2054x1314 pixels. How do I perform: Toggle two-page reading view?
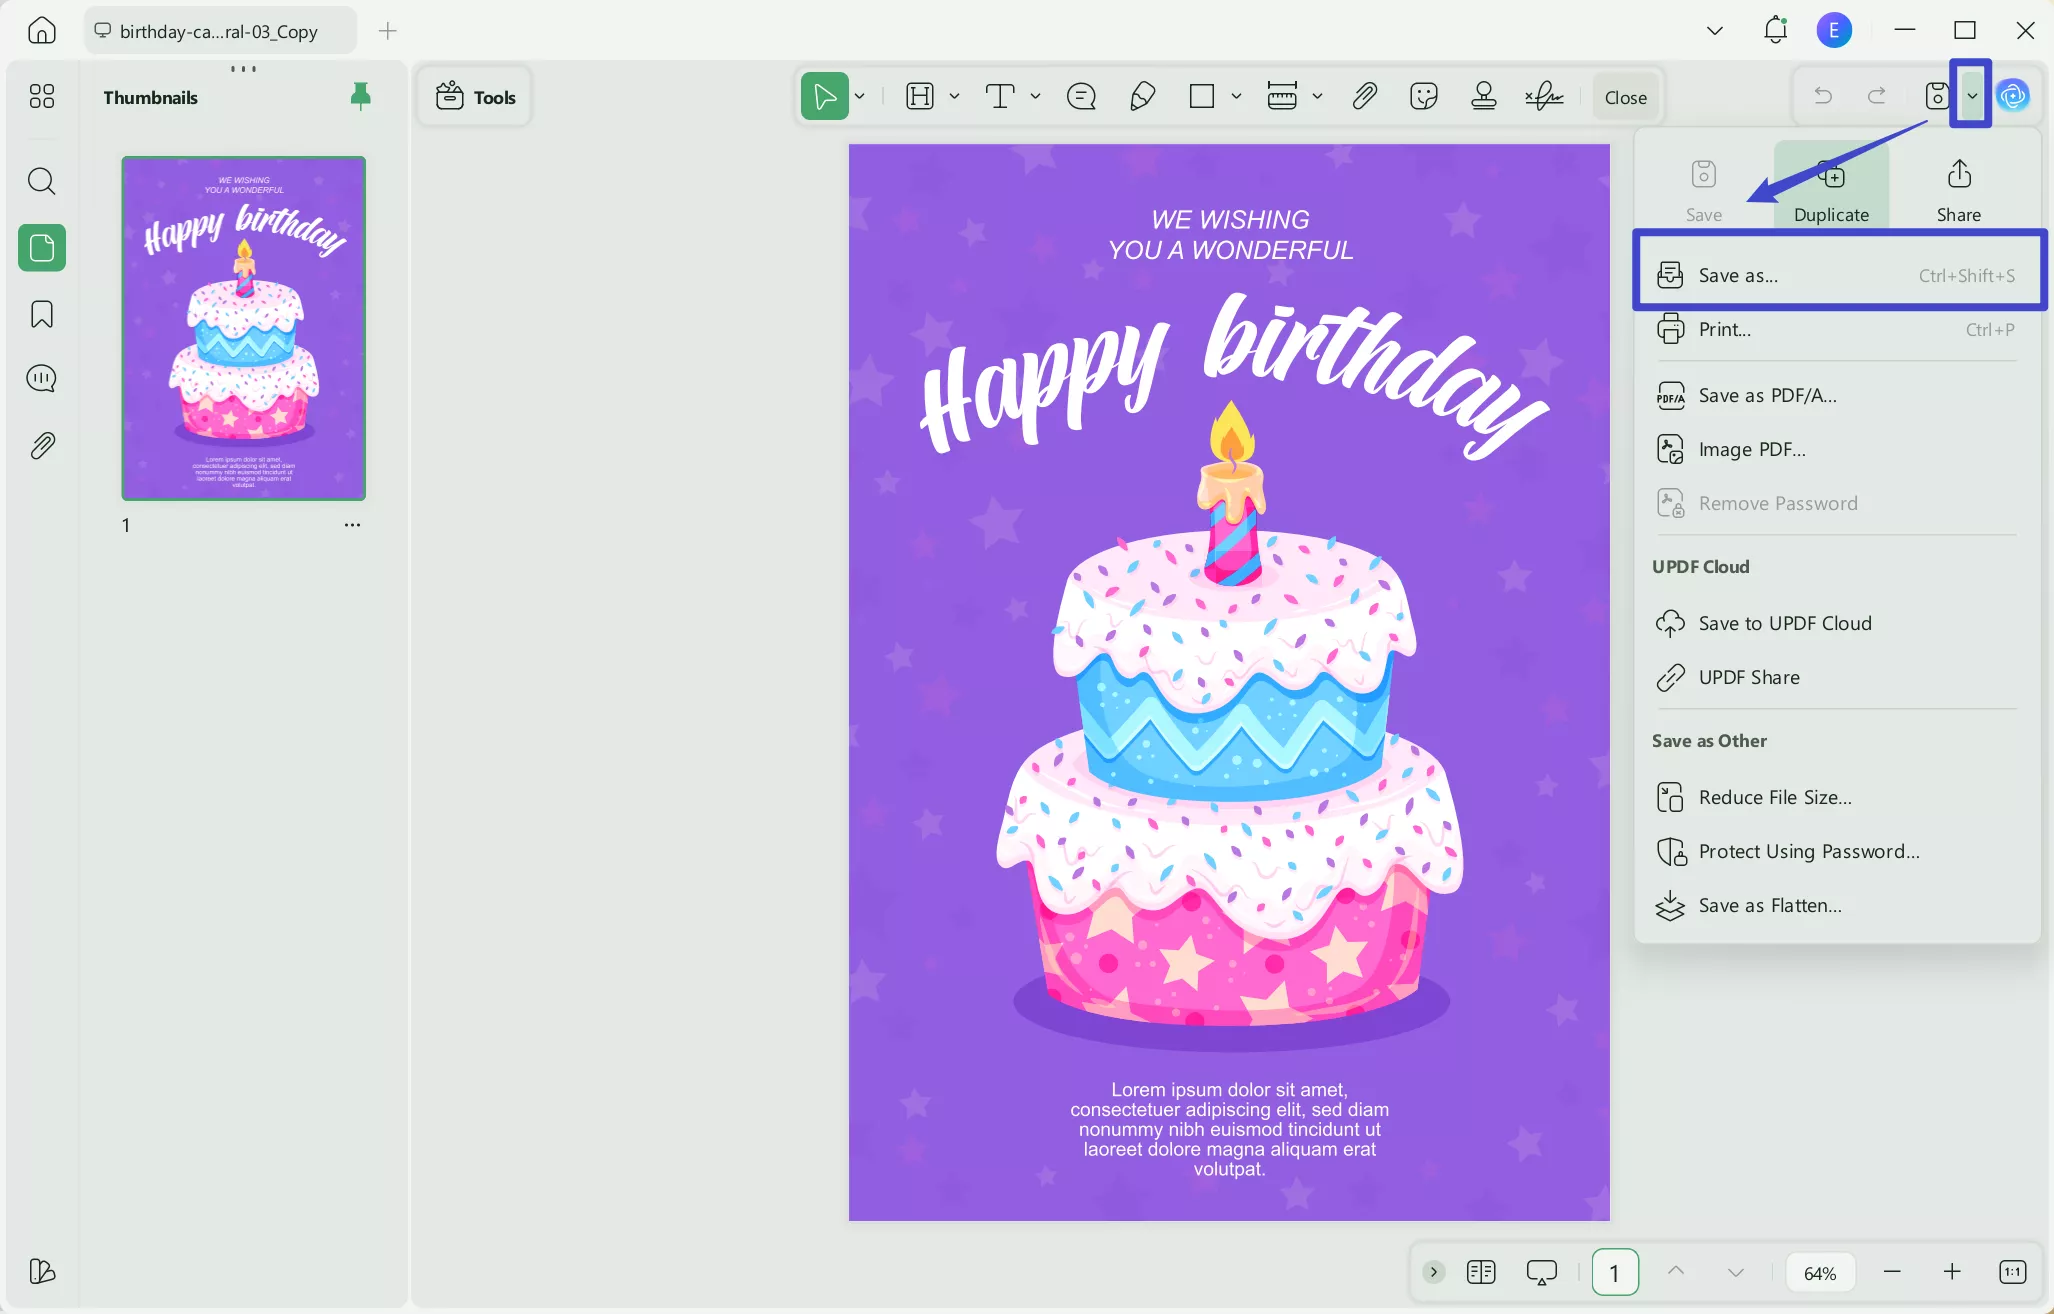pyautogui.click(x=1481, y=1272)
